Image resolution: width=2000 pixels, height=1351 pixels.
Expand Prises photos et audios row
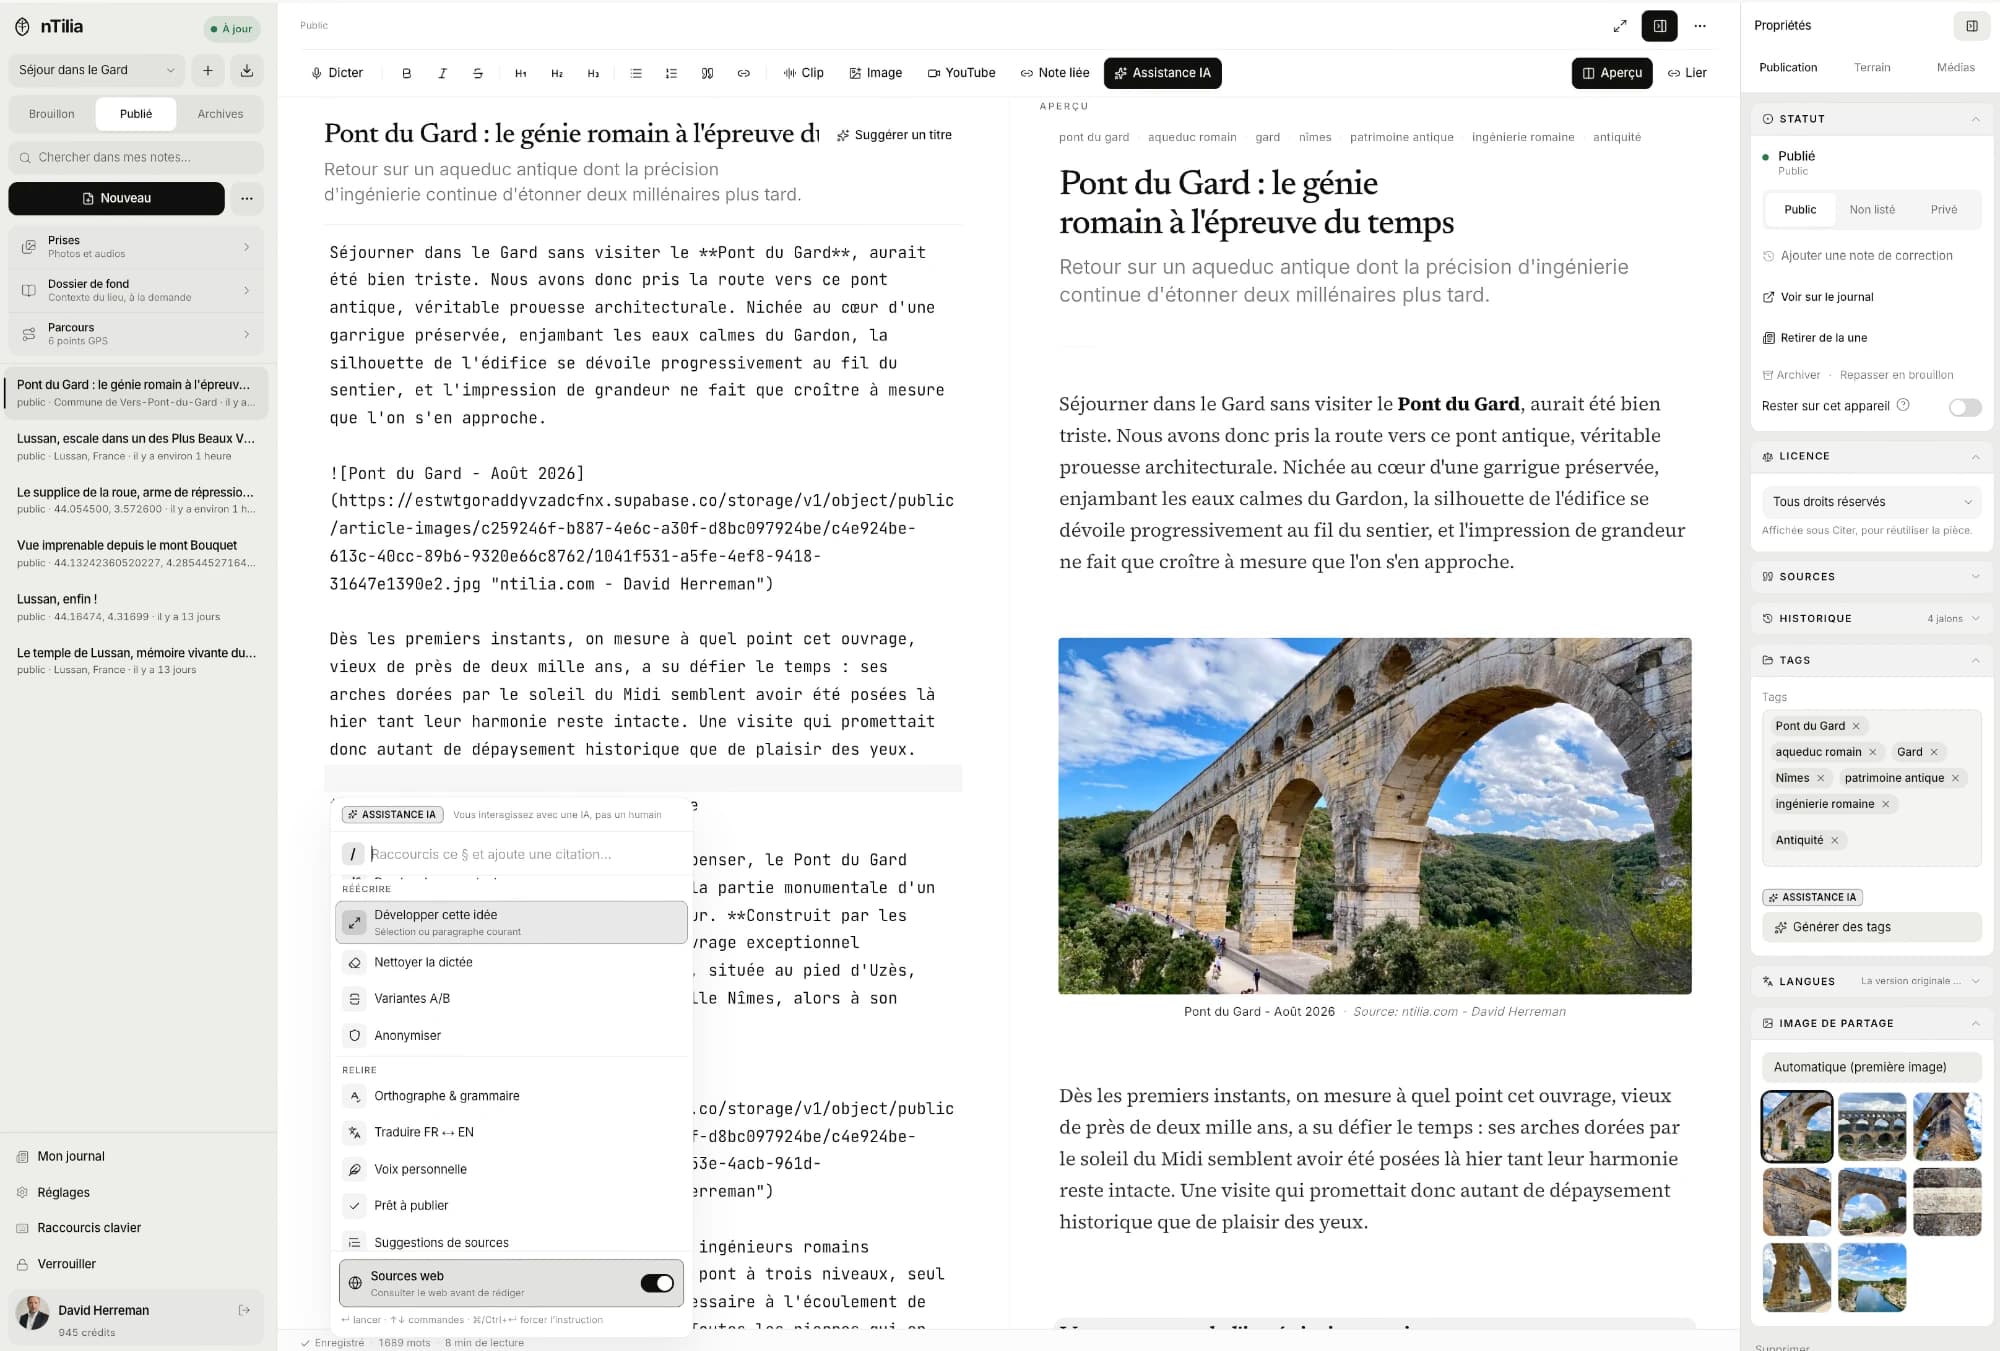[x=136, y=247]
